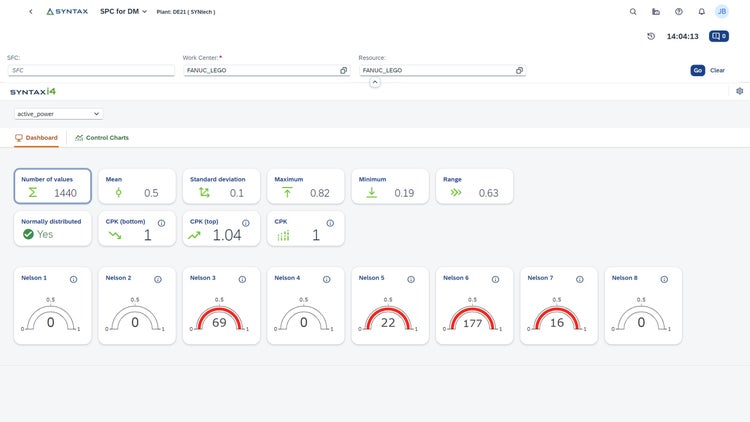Viewport: 750px width, 422px height.
Task: Open the JB user avatar menu
Action: (722, 11)
